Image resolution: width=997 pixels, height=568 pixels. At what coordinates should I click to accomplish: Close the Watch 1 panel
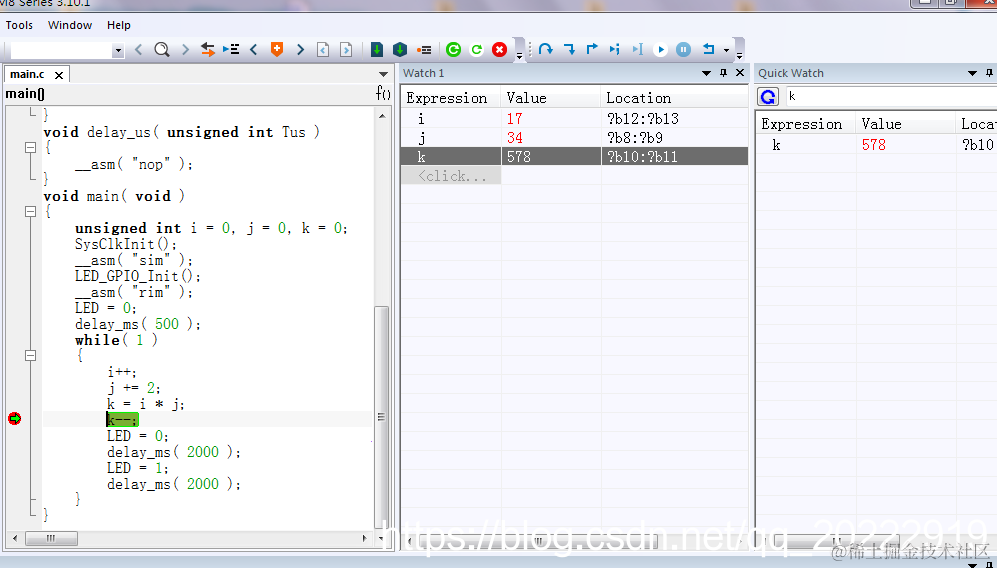(739, 73)
